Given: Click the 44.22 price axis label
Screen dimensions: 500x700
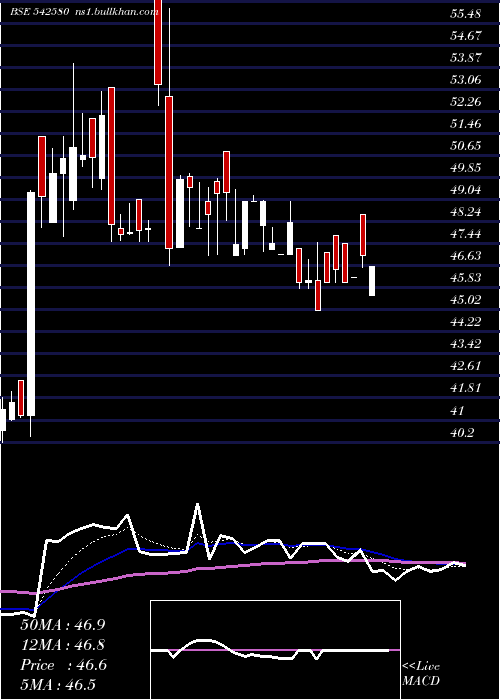Looking at the screenshot, I should [x=466, y=322].
